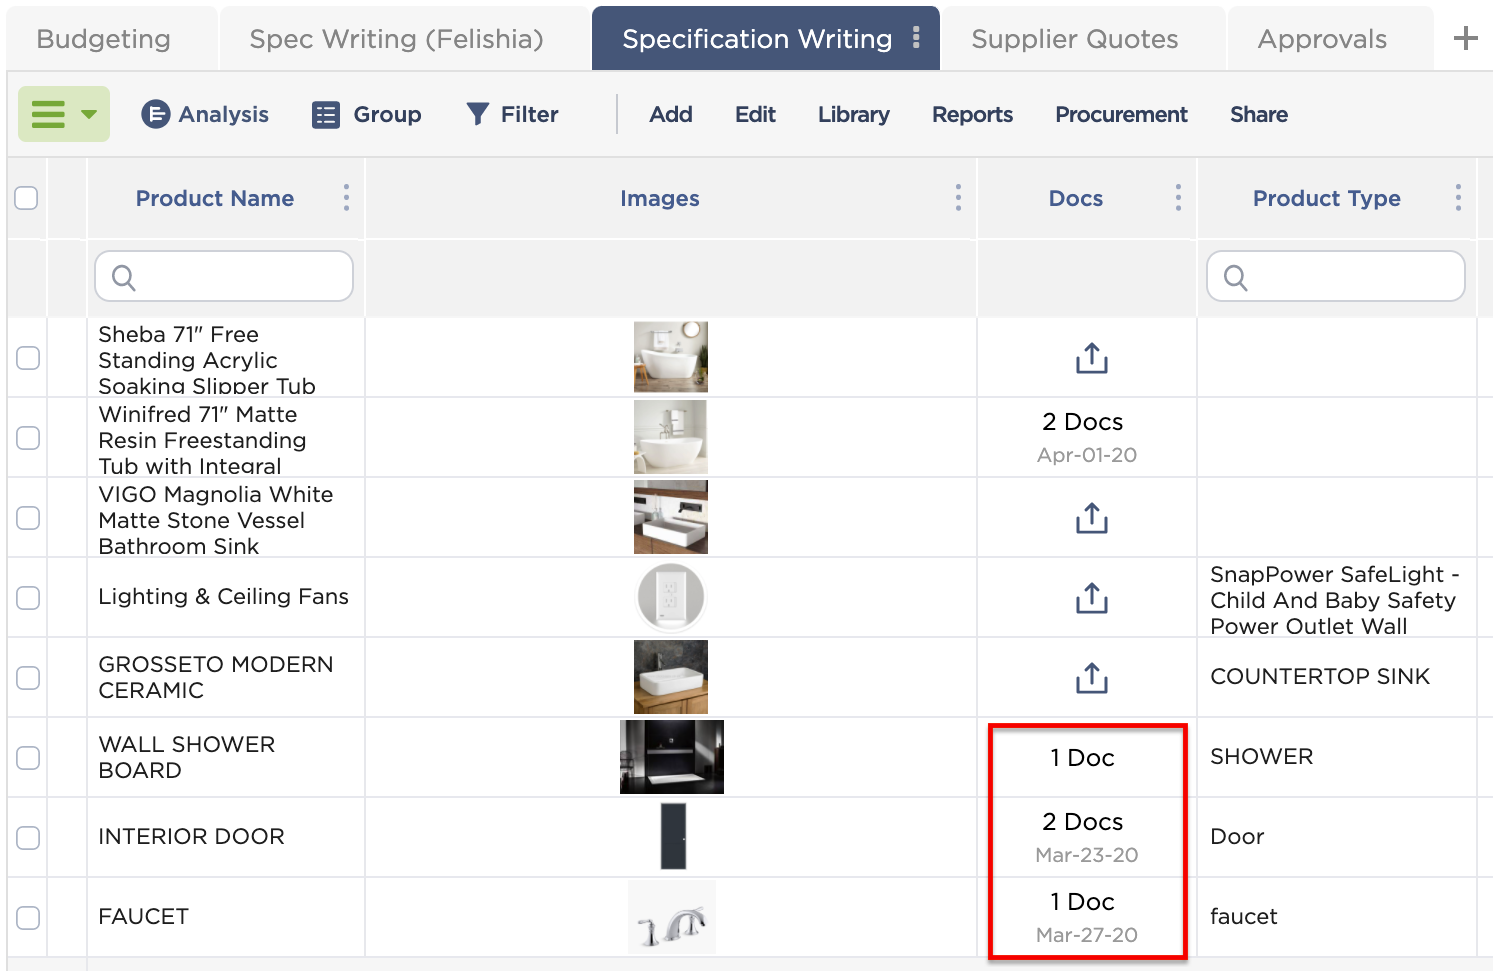1493x971 pixels.
Task: Open the 2 Docs link for INTERIOR DOOR
Action: (1082, 822)
